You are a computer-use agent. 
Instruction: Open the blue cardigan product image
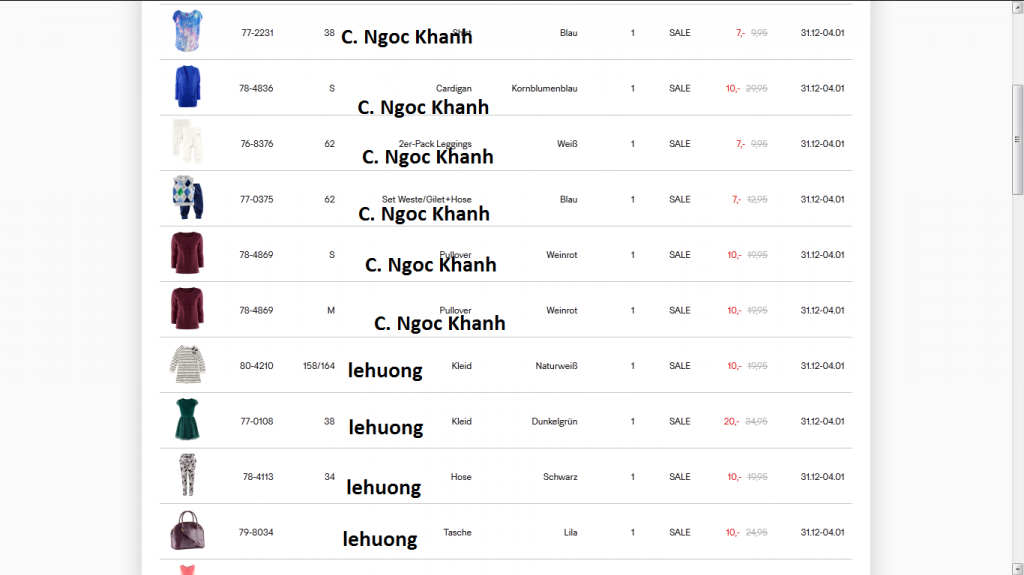click(187, 87)
